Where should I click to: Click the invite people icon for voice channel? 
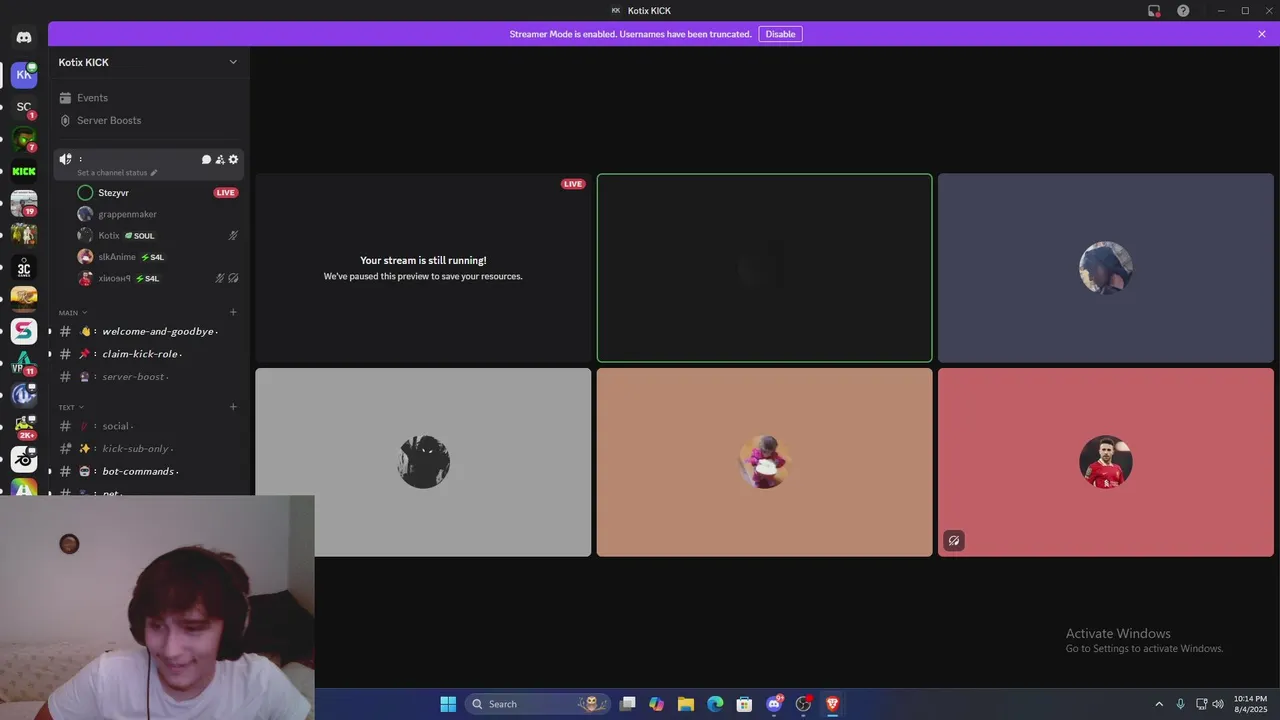pyautogui.click(x=220, y=159)
